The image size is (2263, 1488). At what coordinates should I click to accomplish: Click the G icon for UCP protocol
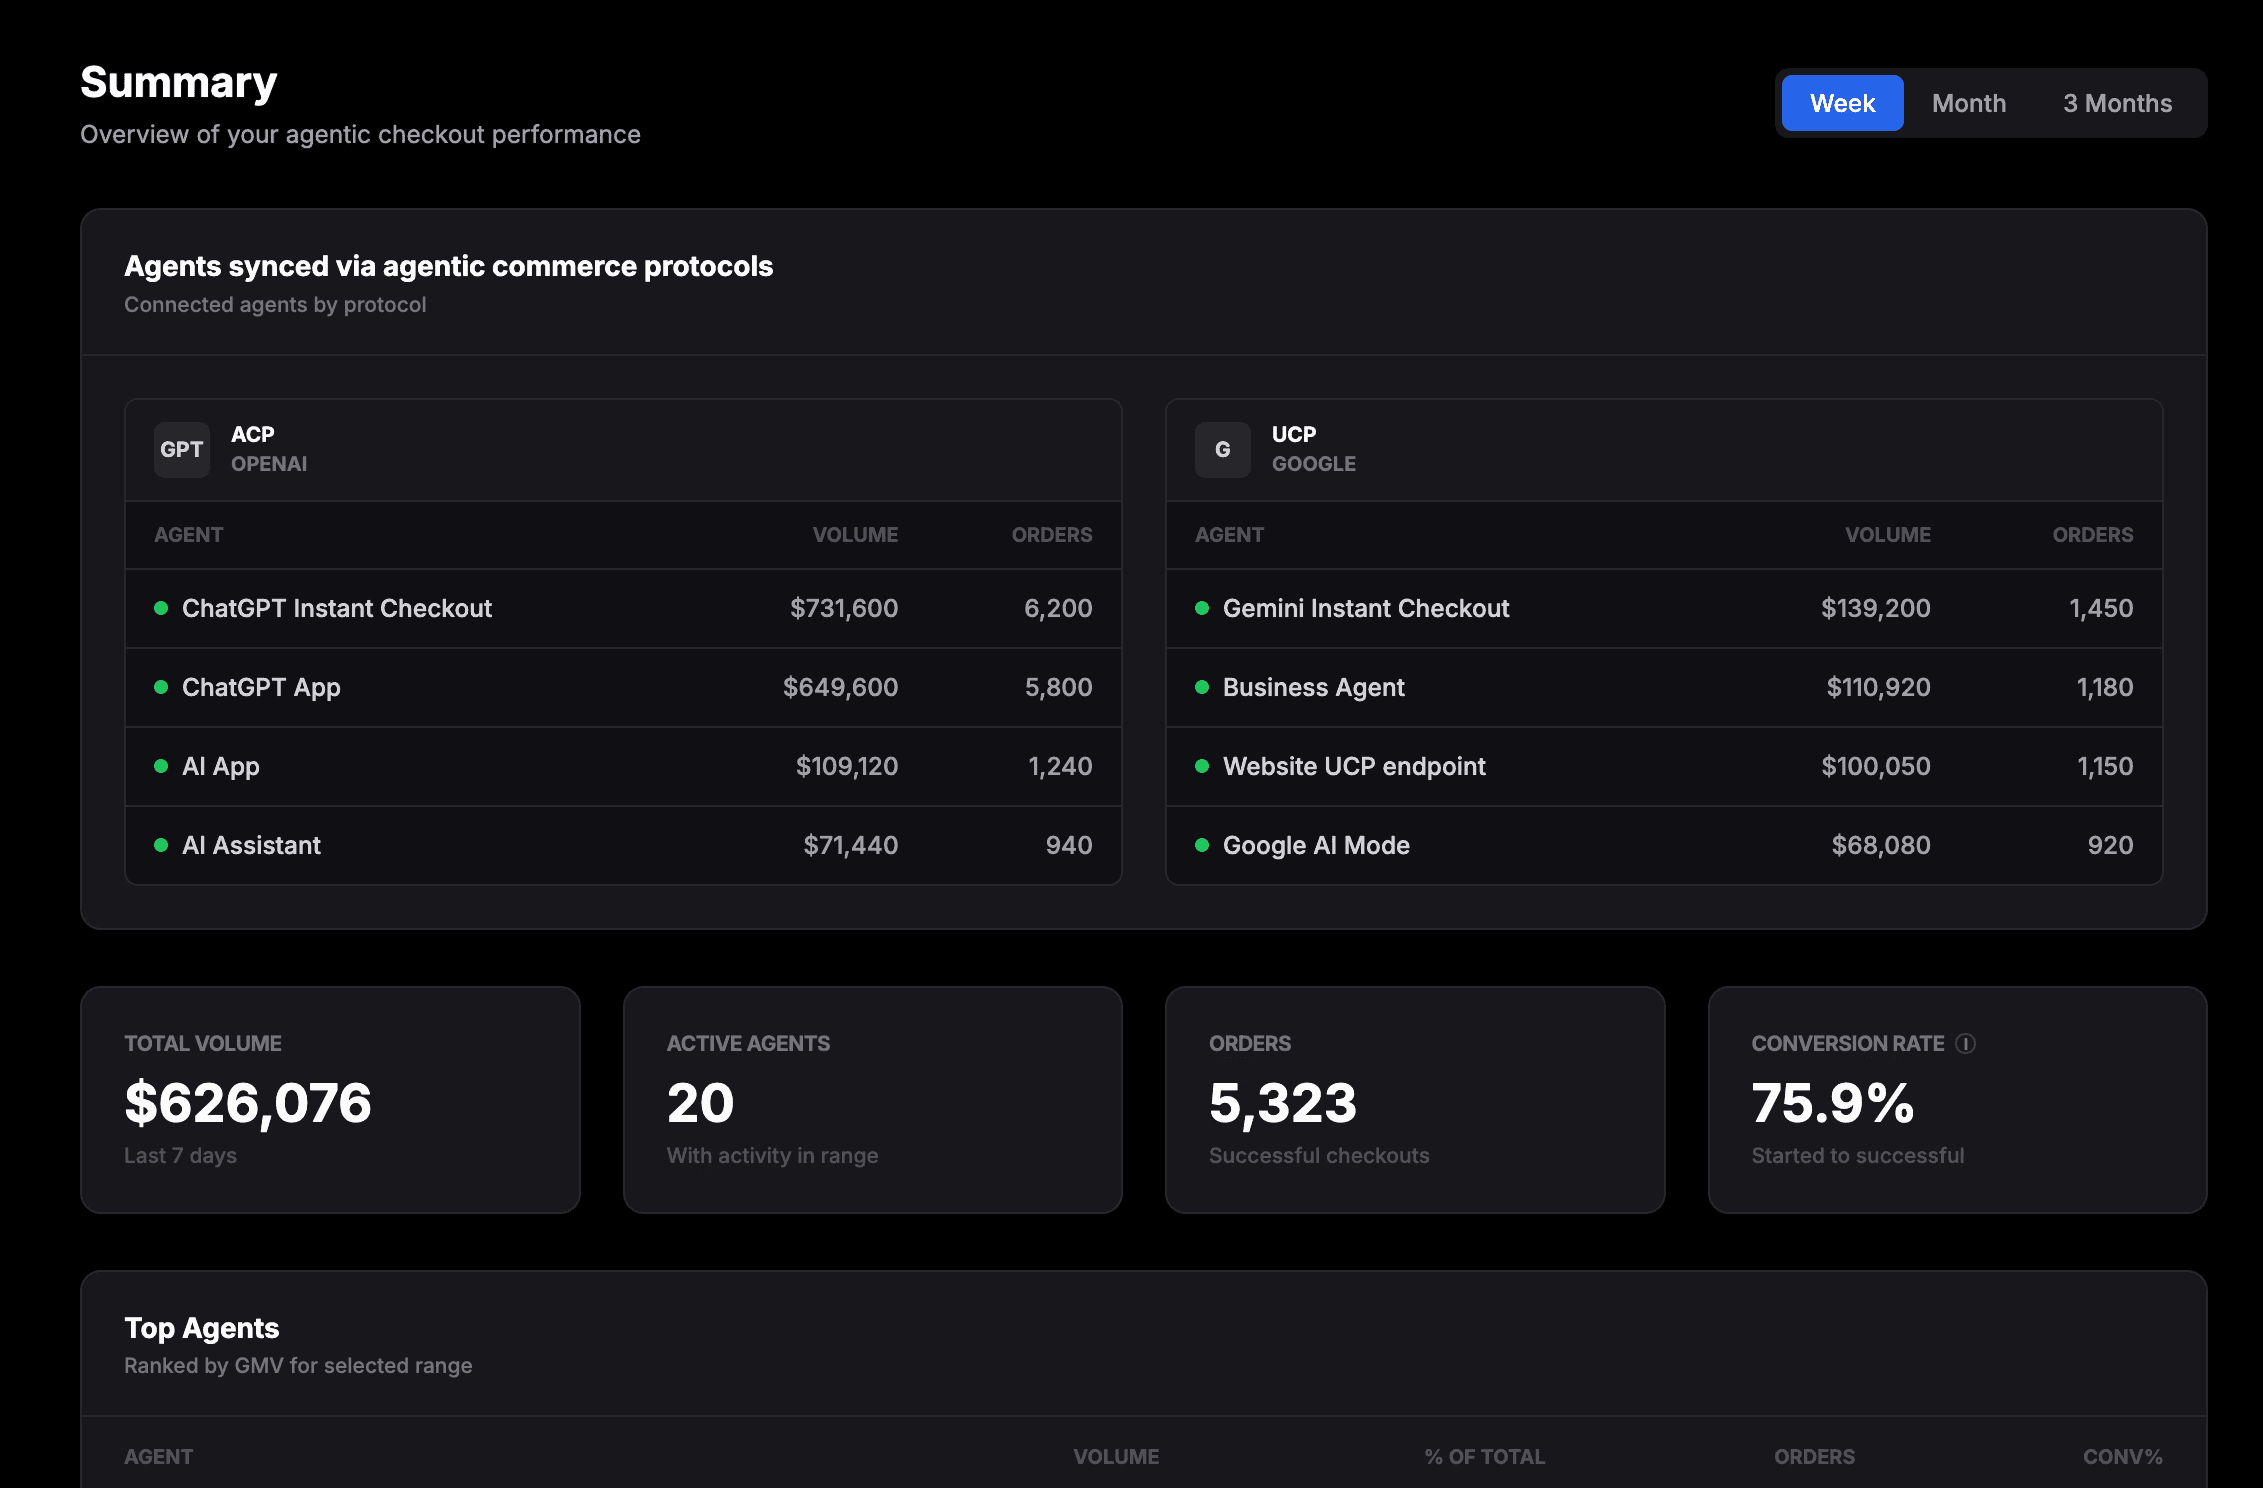[1222, 449]
